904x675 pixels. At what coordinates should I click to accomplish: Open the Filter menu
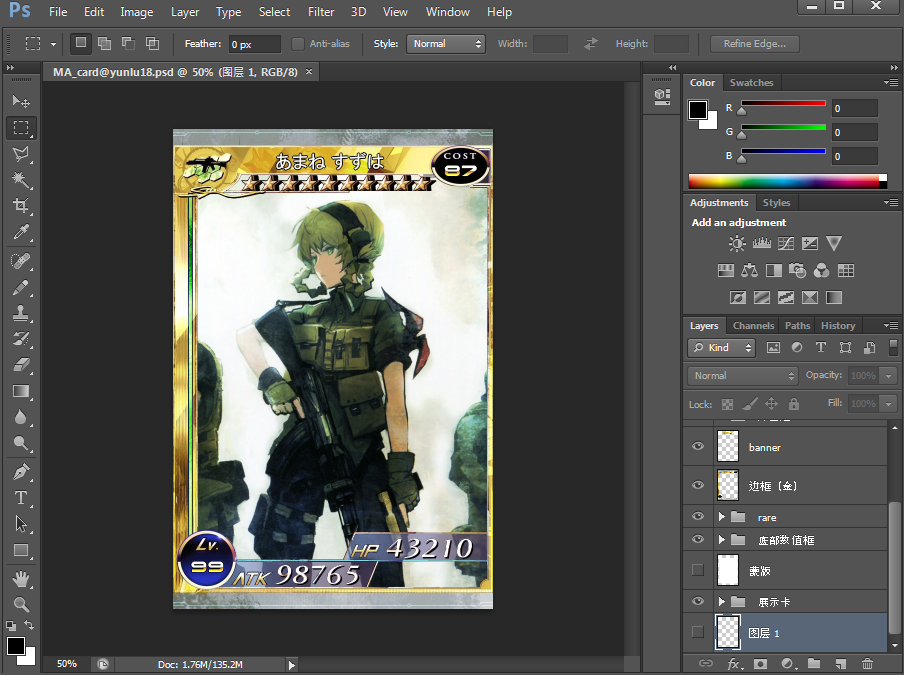coord(321,12)
